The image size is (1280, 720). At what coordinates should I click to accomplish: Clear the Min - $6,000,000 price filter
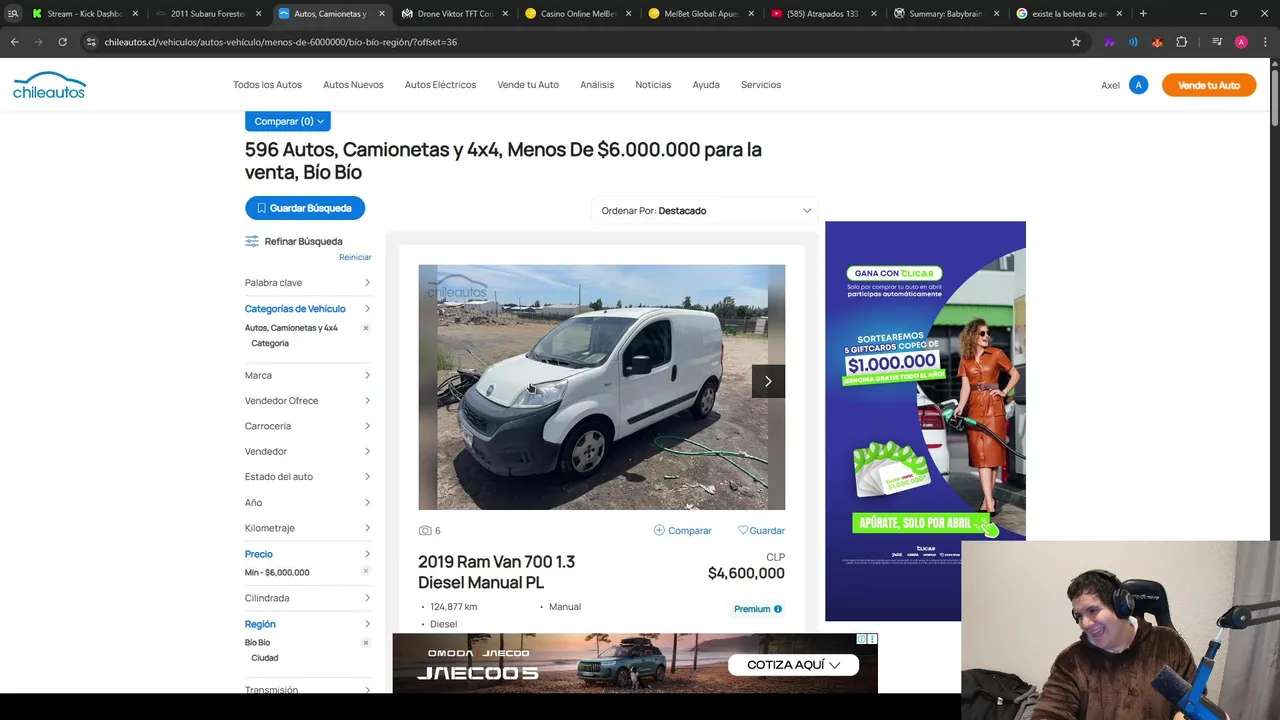tap(366, 572)
